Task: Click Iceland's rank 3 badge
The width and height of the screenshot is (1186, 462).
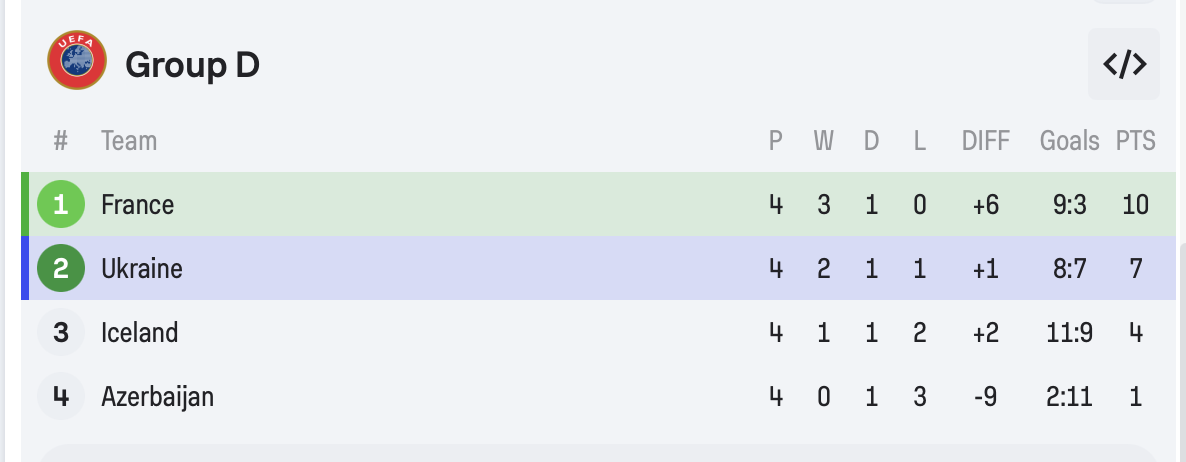Action: coord(61,333)
